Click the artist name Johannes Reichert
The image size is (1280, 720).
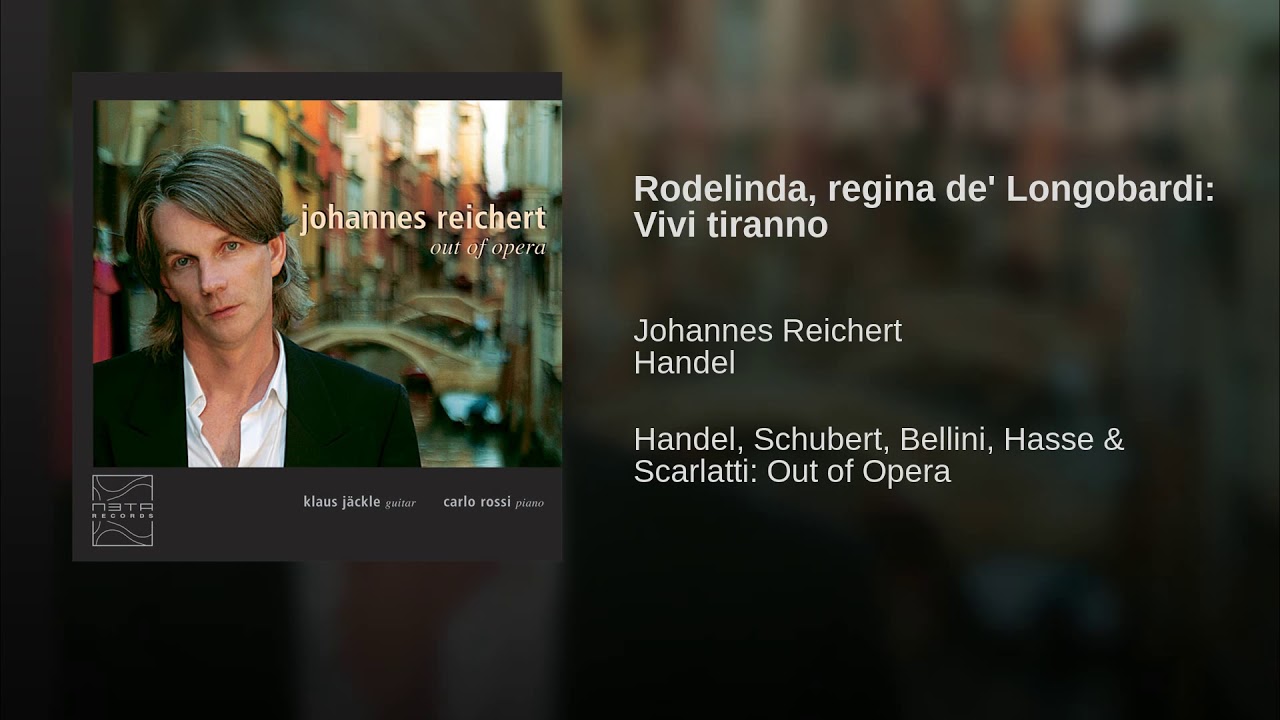(768, 331)
